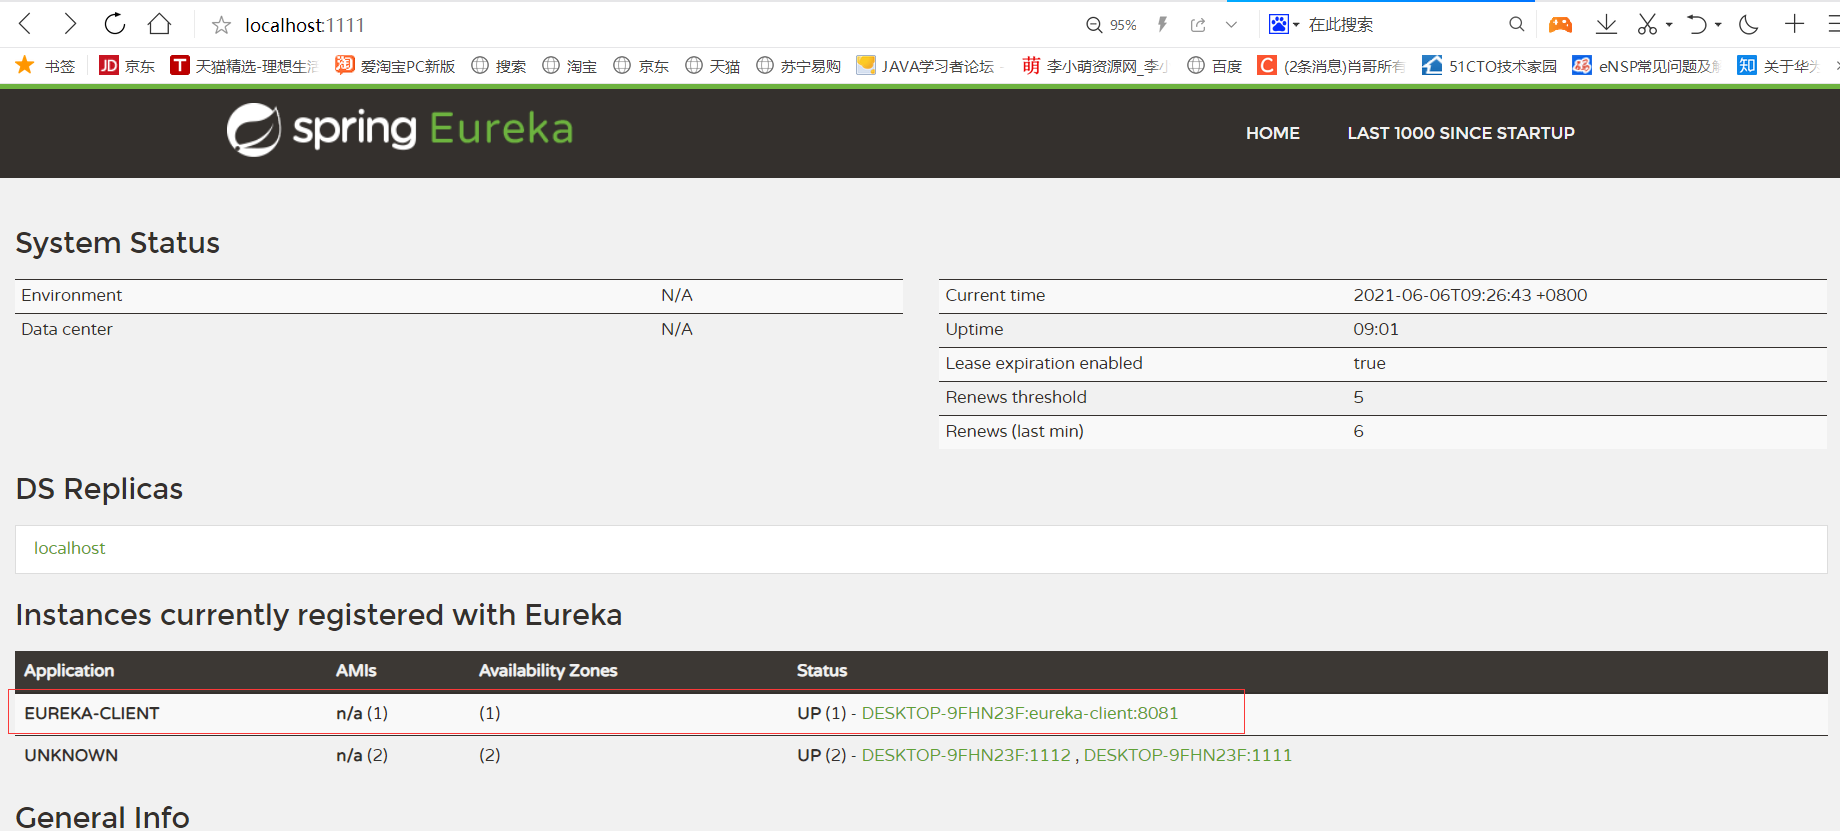Toggle the lightning speed mode icon
This screenshot has width=1840, height=831.
[x=1162, y=25]
